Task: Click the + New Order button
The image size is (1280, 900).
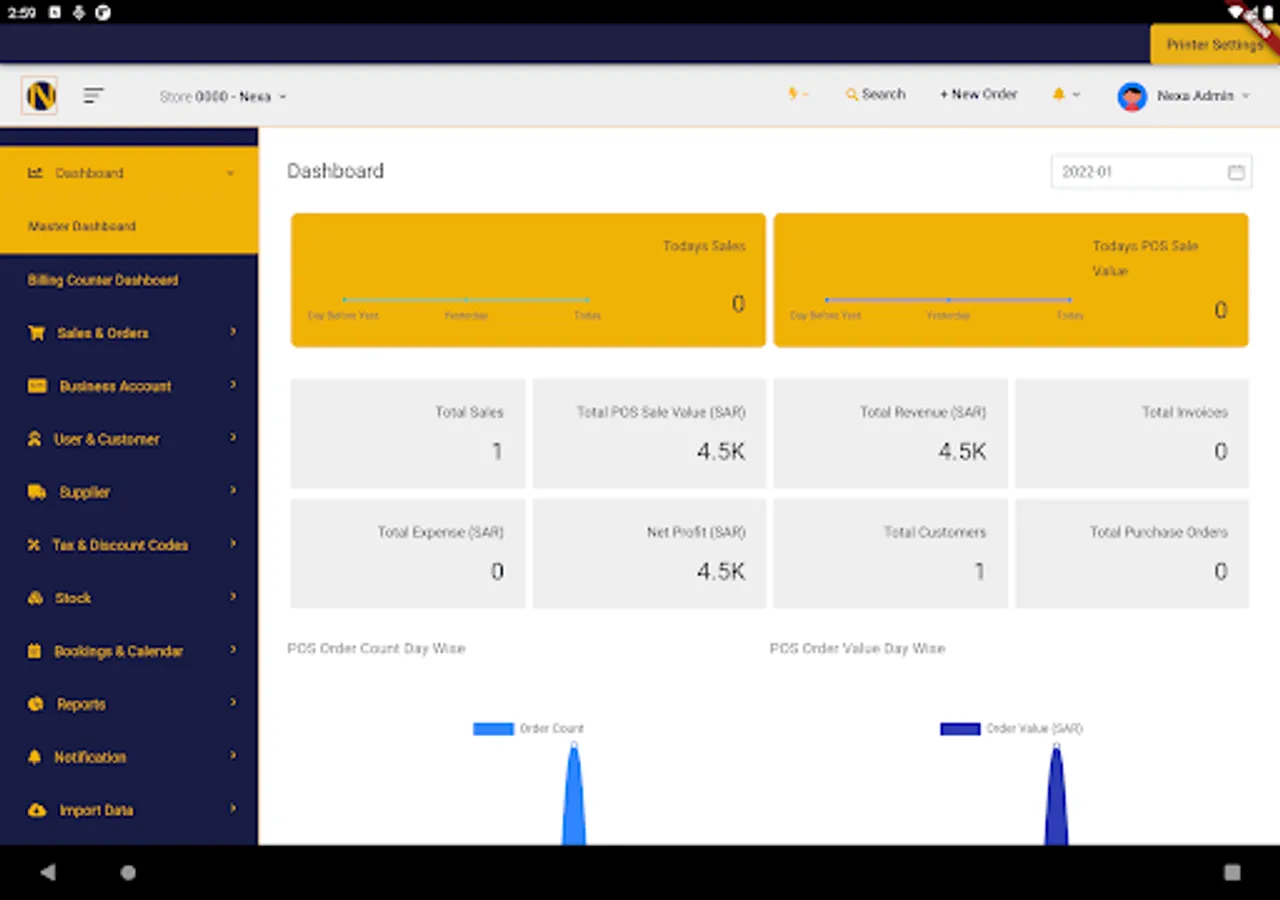Action: pyautogui.click(x=978, y=94)
